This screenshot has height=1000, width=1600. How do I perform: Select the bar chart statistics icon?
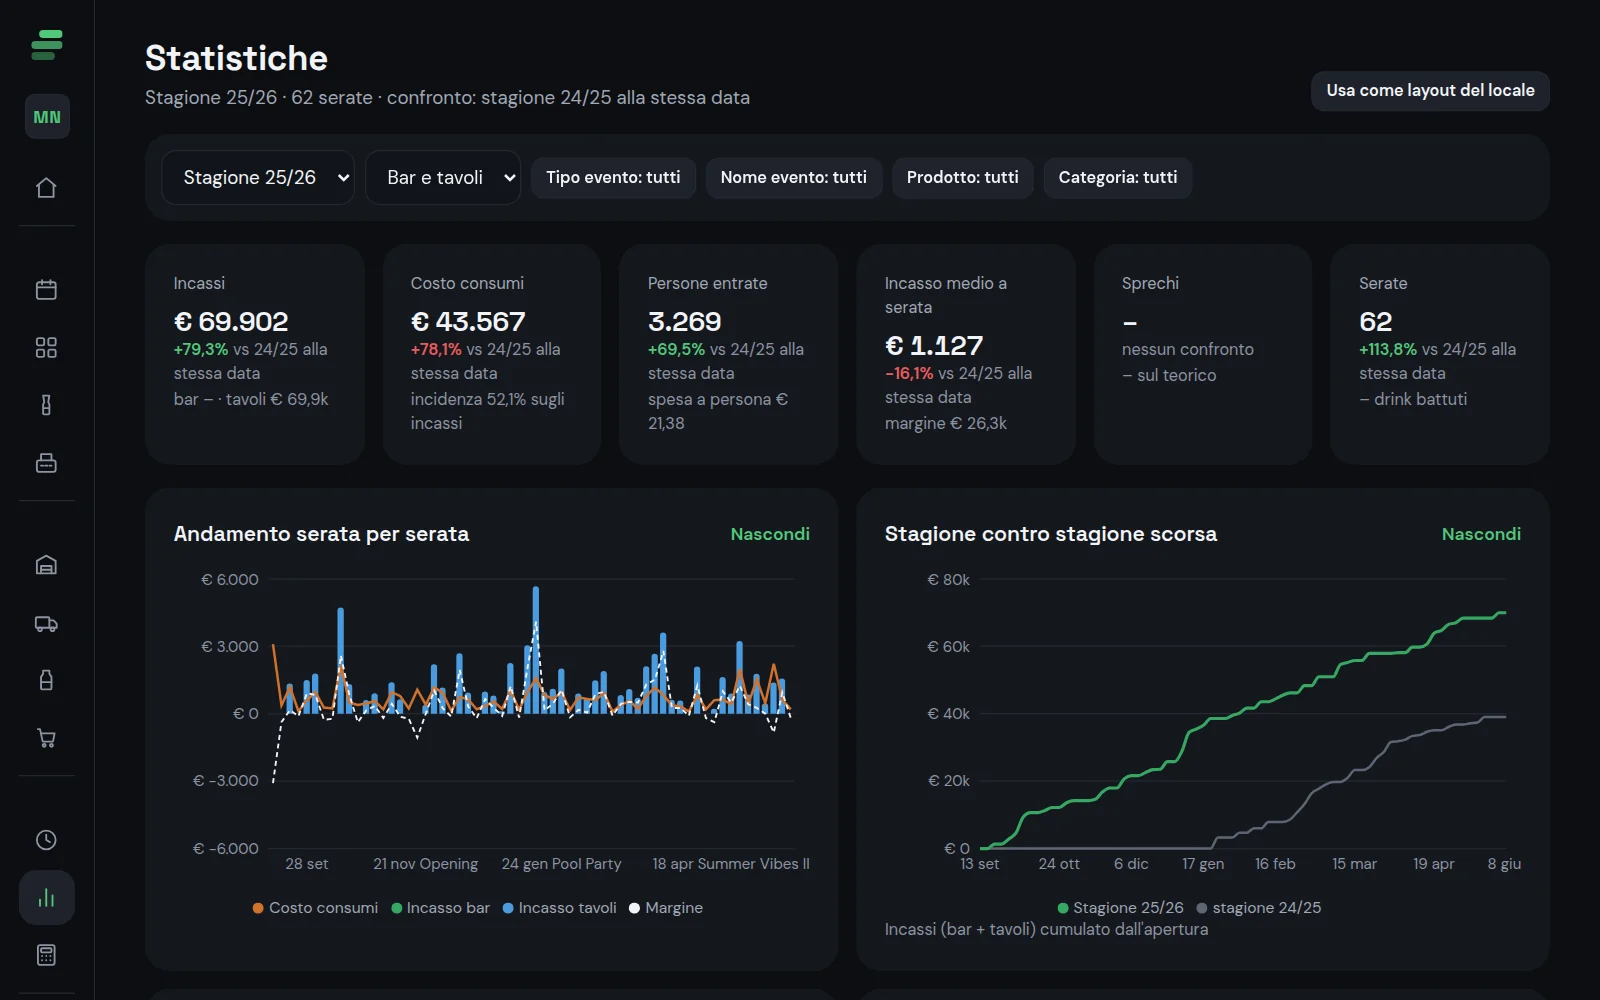click(47, 898)
